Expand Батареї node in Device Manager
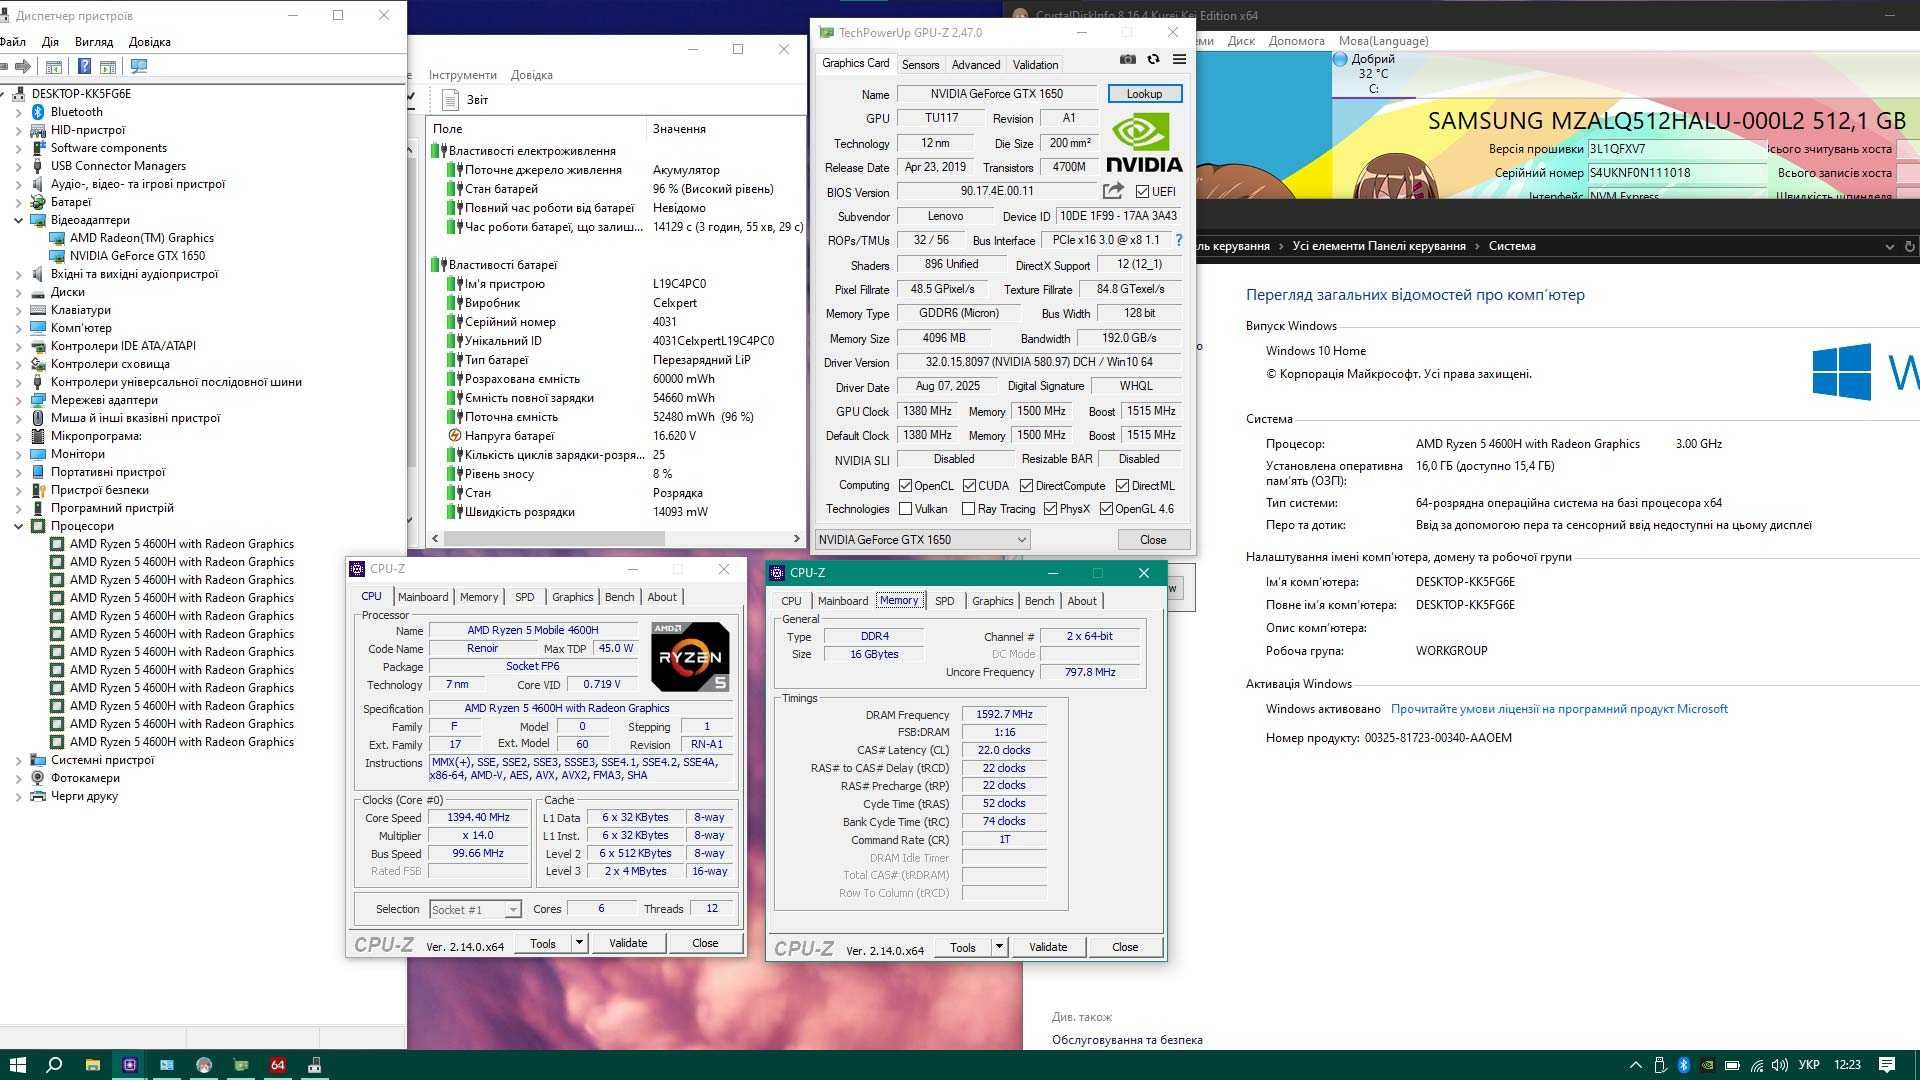The image size is (1920, 1080). point(18,202)
